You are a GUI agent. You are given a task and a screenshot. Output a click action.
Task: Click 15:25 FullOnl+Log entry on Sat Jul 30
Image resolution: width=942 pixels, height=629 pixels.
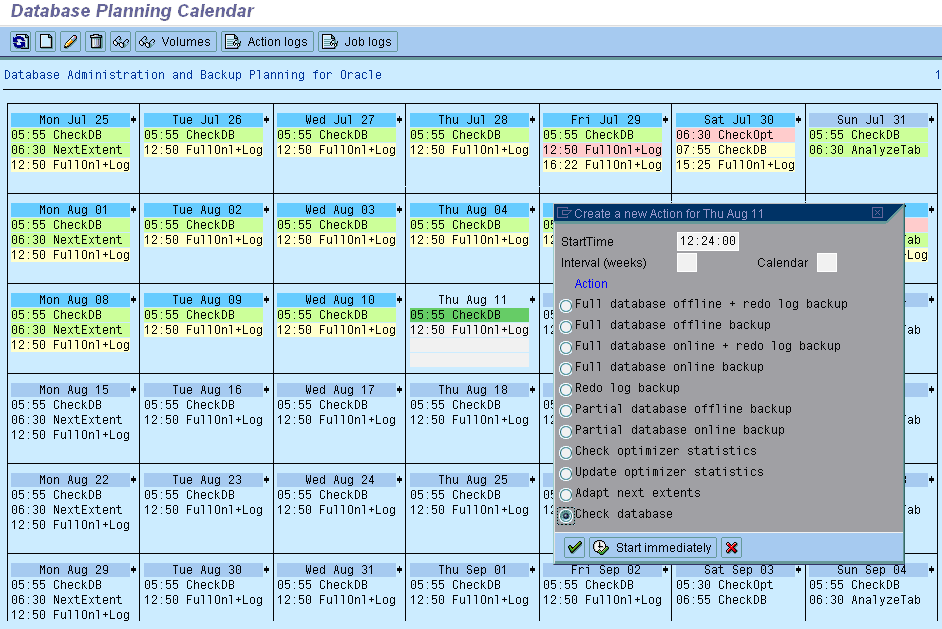click(735, 165)
